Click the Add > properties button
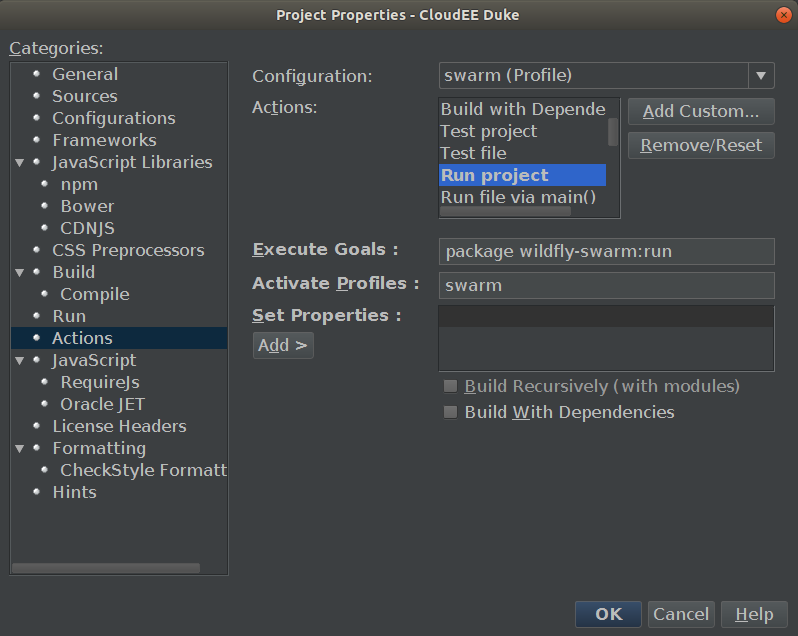The width and height of the screenshot is (798, 636). tap(283, 345)
